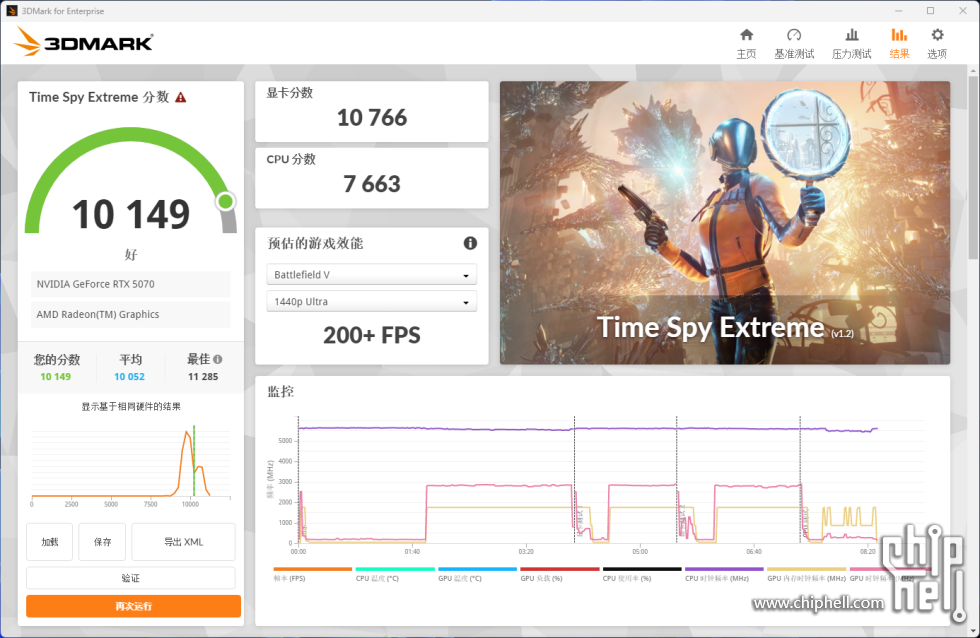
Task: Toggle the 帧率 (FPS) legend series
Action: click(x=290, y=578)
